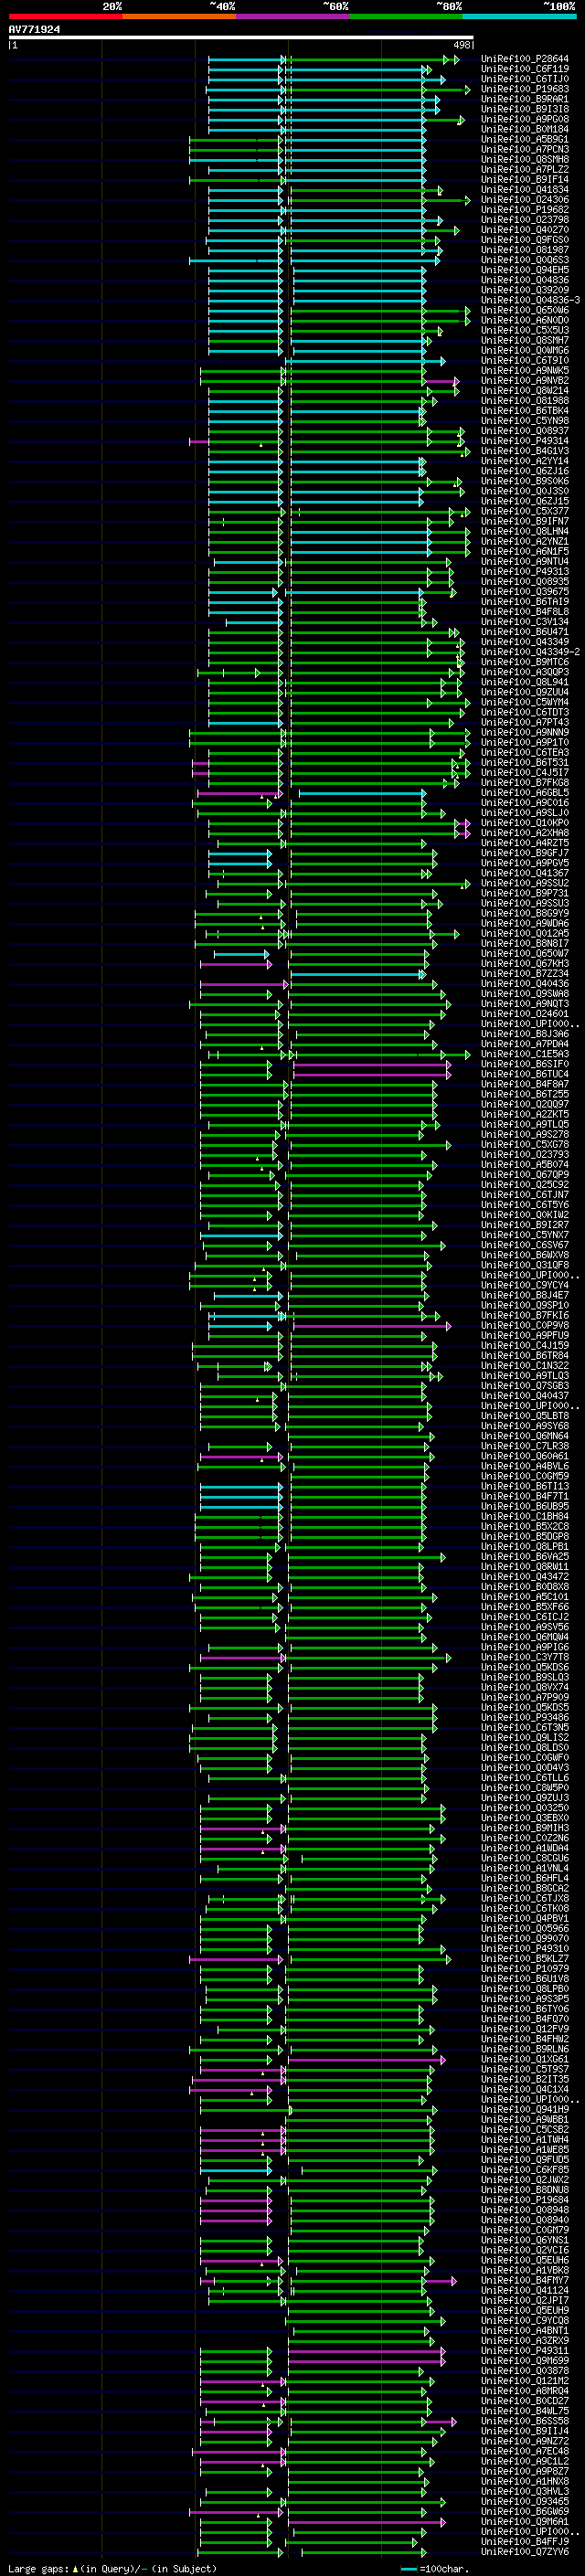Select the UniRef100_Q0Q6S3 label
The width and height of the screenshot is (585, 2576).
(525, 260)
